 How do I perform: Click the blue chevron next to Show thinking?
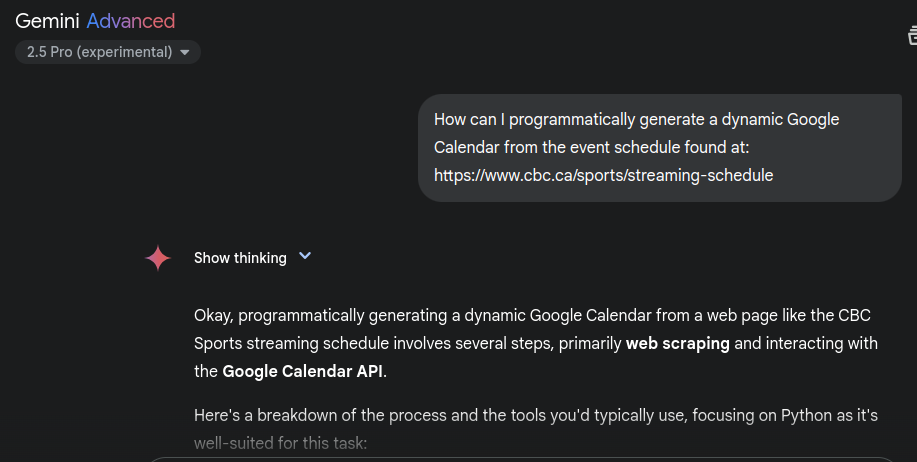point(305,256)
